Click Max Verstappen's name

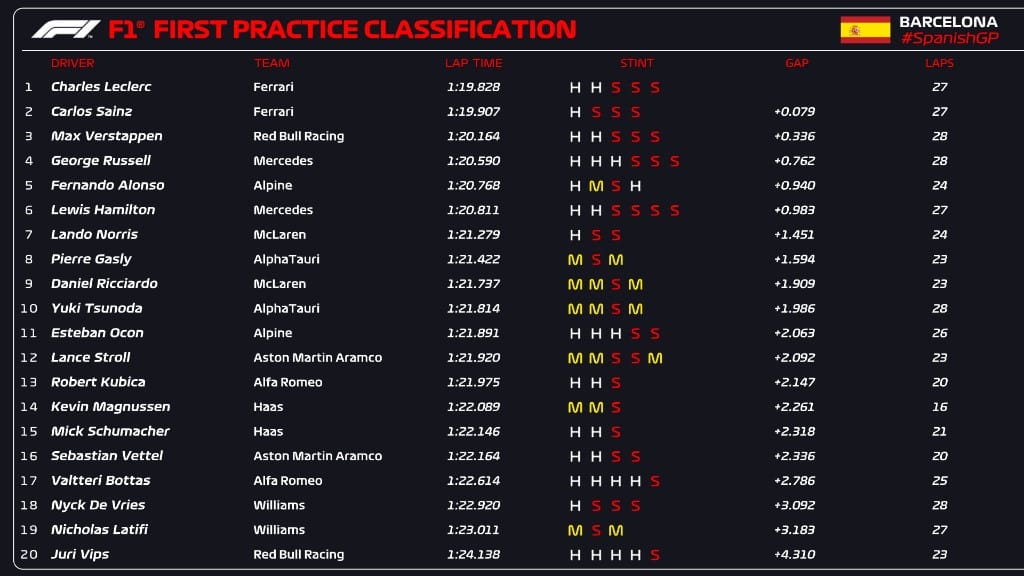click(x=106, y=136)
